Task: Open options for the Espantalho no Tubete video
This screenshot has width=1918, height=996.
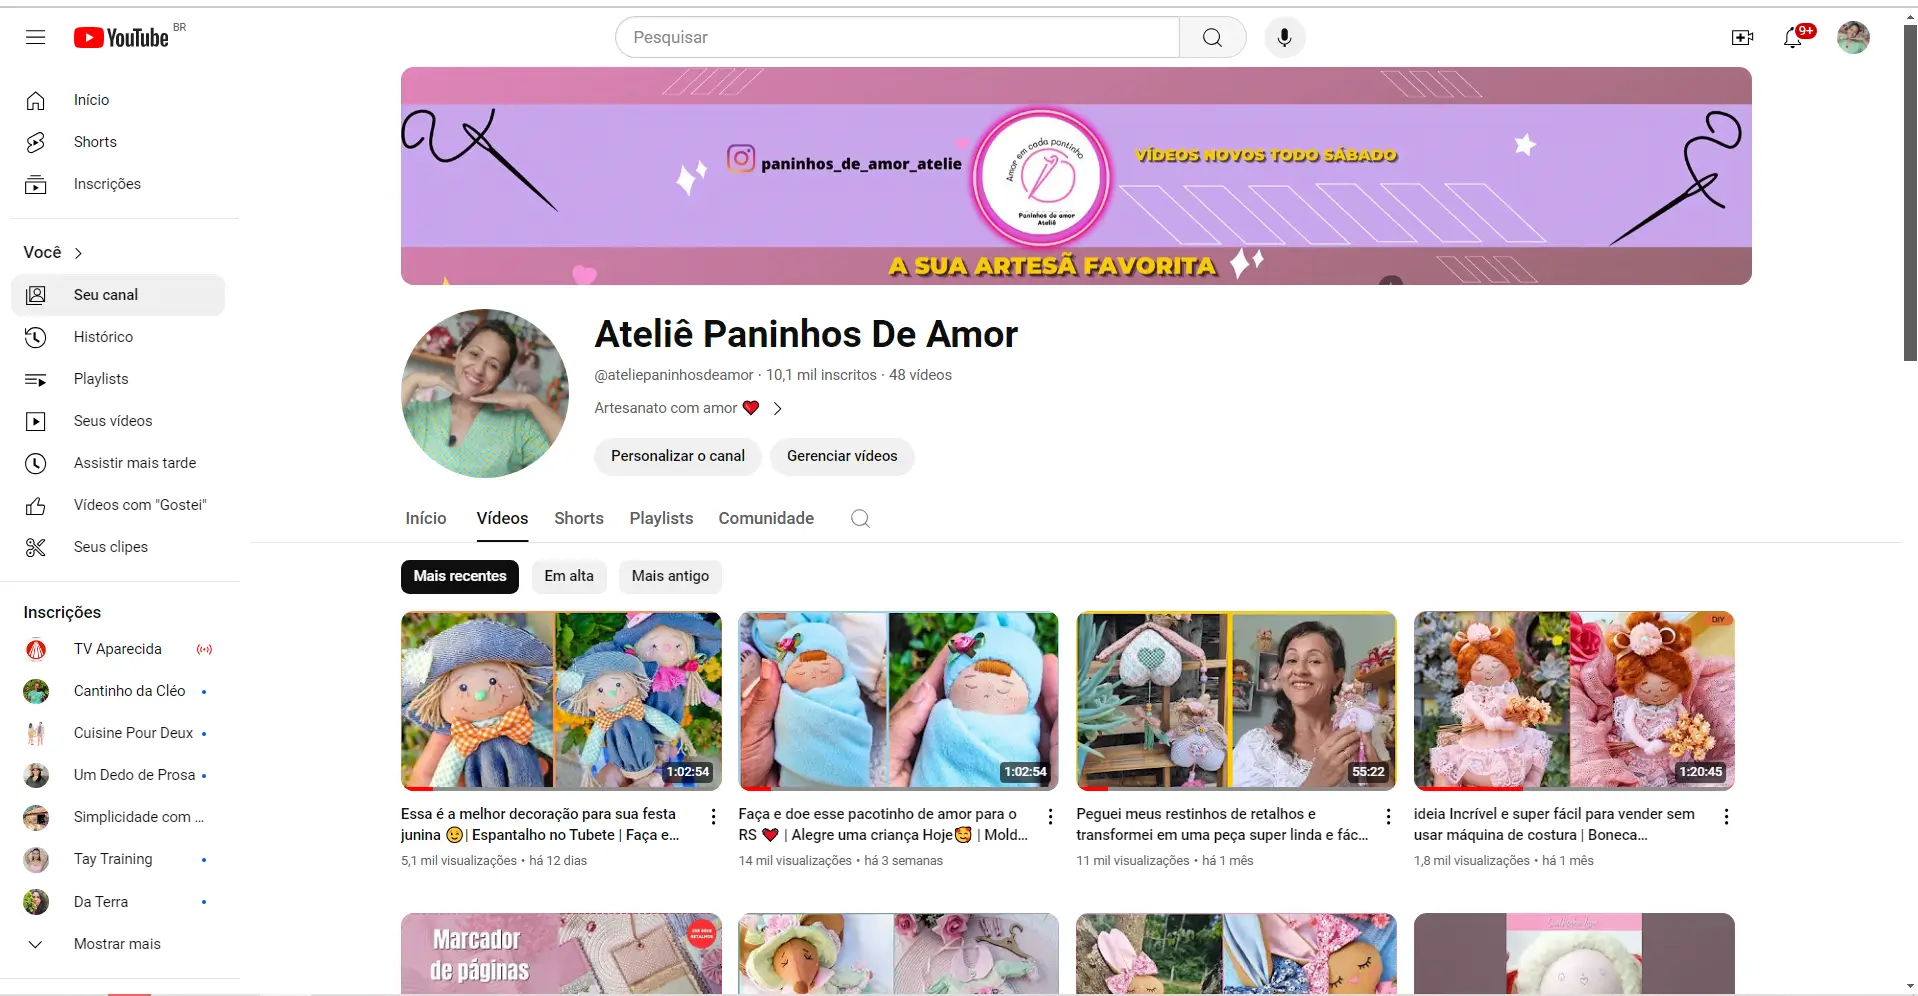Action: point(713,817)
